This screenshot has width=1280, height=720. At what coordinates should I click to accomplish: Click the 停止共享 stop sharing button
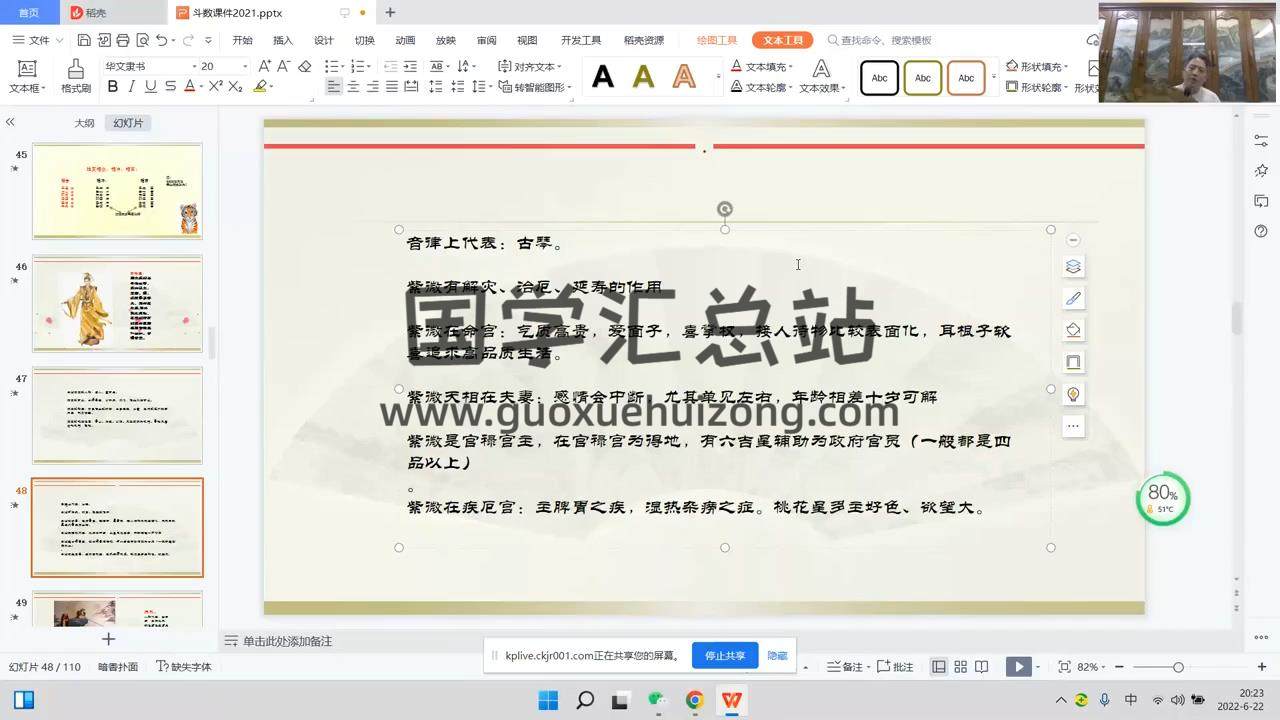tap(725, 656)
